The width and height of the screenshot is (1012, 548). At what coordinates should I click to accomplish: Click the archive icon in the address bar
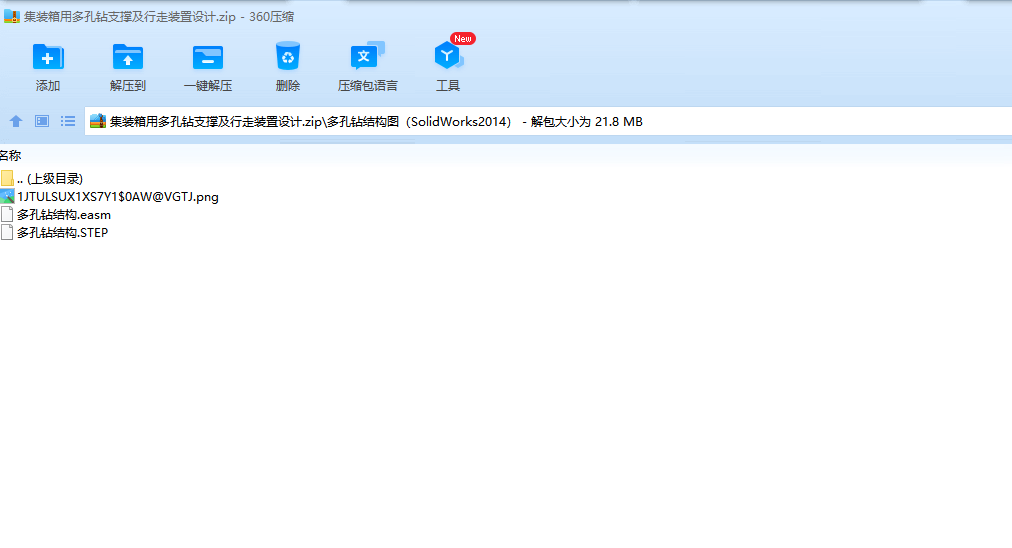click(x=98, y=121)
